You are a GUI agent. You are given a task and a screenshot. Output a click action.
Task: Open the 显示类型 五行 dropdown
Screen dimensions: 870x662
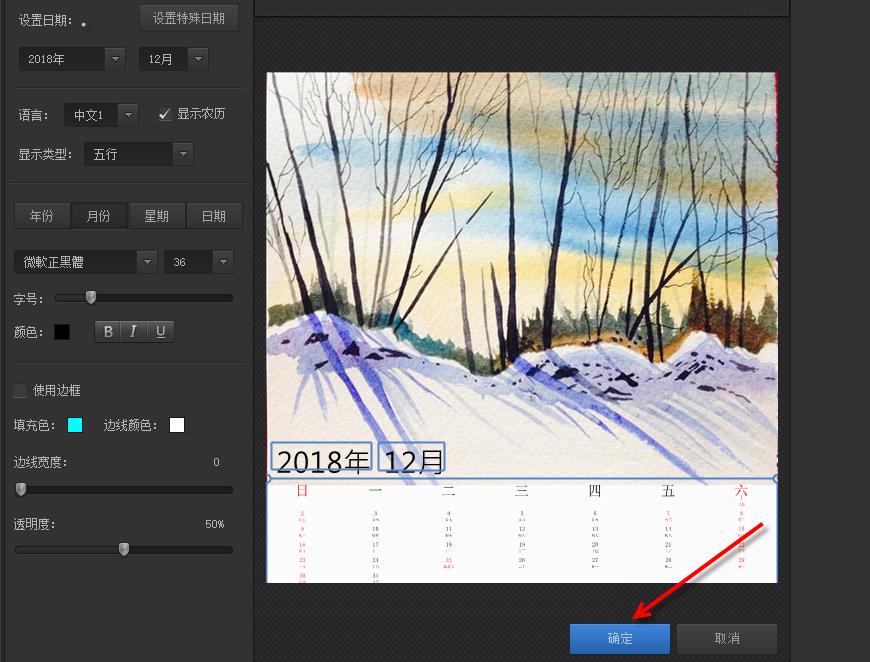(x=139, y=154)
